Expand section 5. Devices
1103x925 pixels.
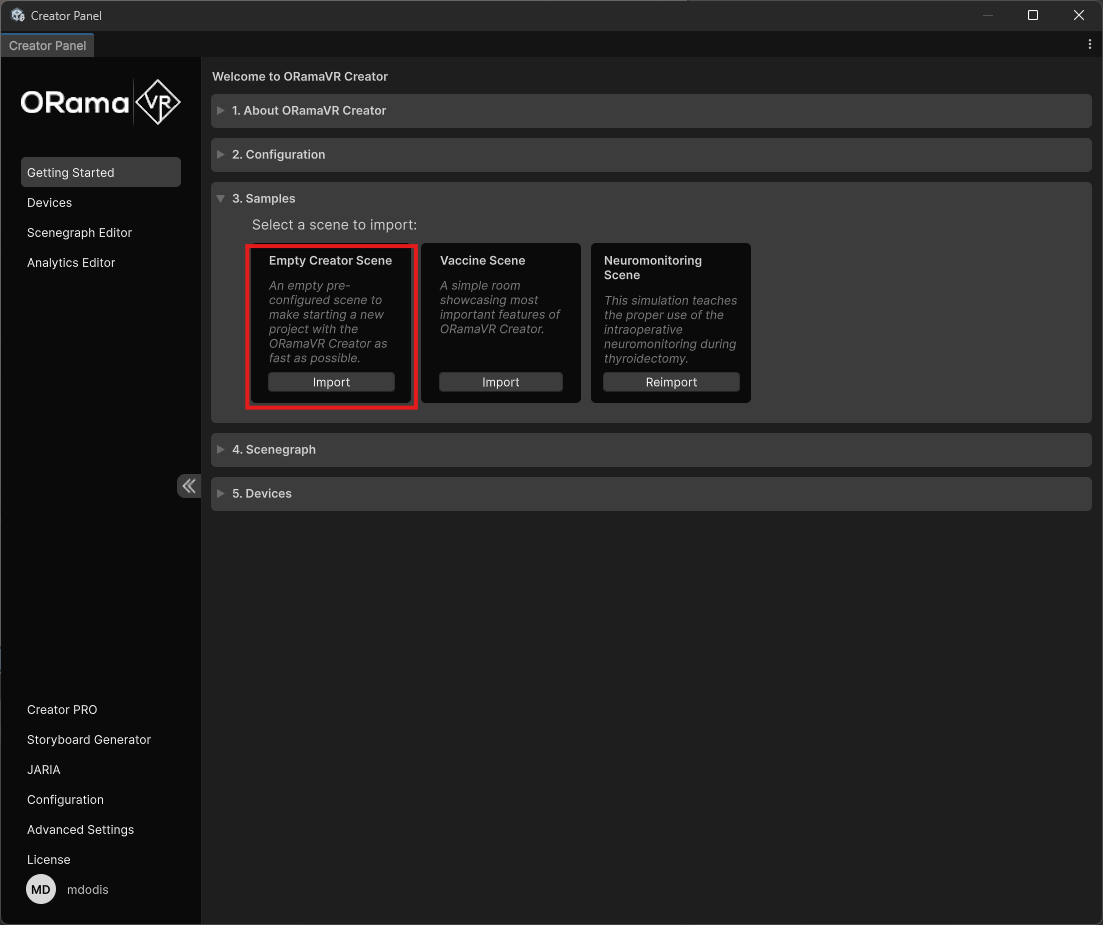(651, 494)
